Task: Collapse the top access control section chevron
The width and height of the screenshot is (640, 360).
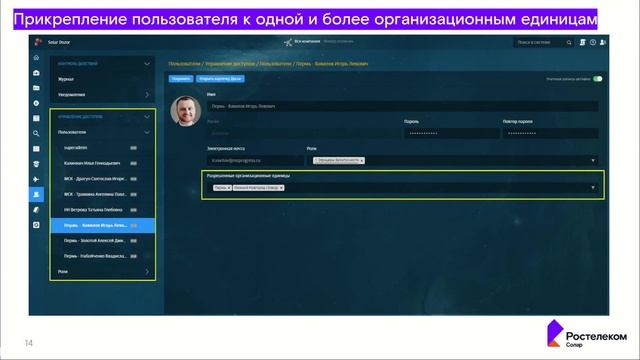Action: coord(147,64)
